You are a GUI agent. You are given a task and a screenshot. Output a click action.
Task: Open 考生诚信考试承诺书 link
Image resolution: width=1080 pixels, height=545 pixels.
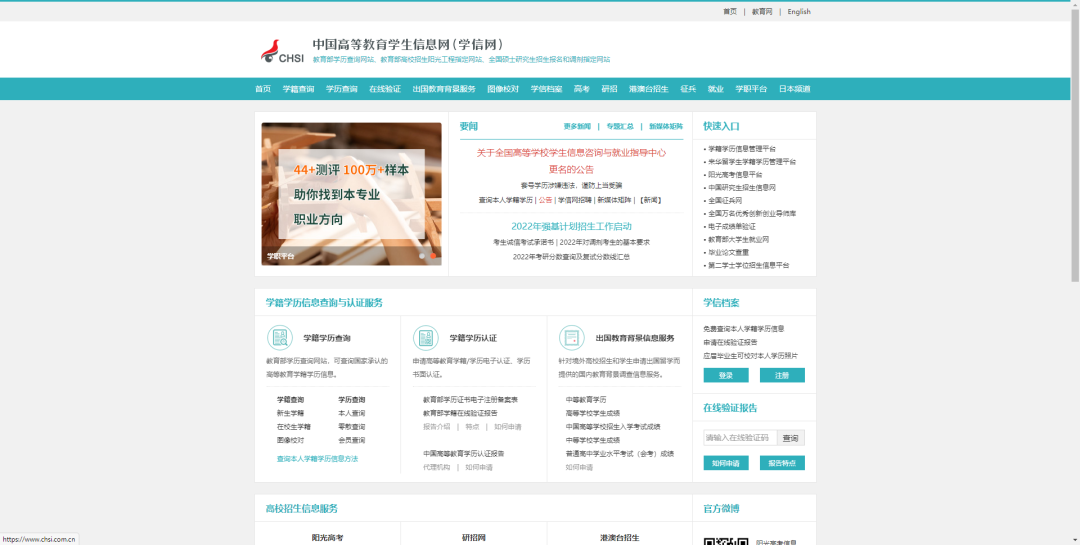tap(524, 243)
